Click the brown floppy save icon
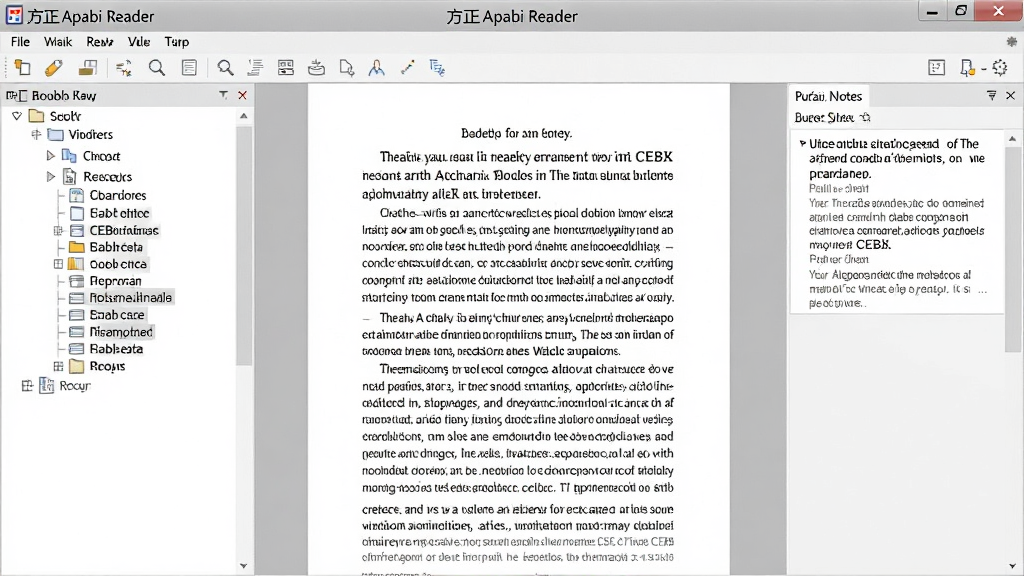Viewport: 1024px width, 576px height. tap(88, 68)
